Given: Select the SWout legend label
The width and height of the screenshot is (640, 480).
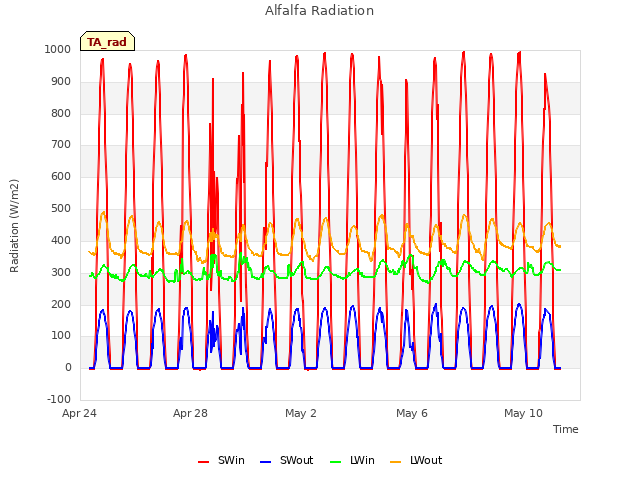Looking at the screenshot, I should (296, 460).
